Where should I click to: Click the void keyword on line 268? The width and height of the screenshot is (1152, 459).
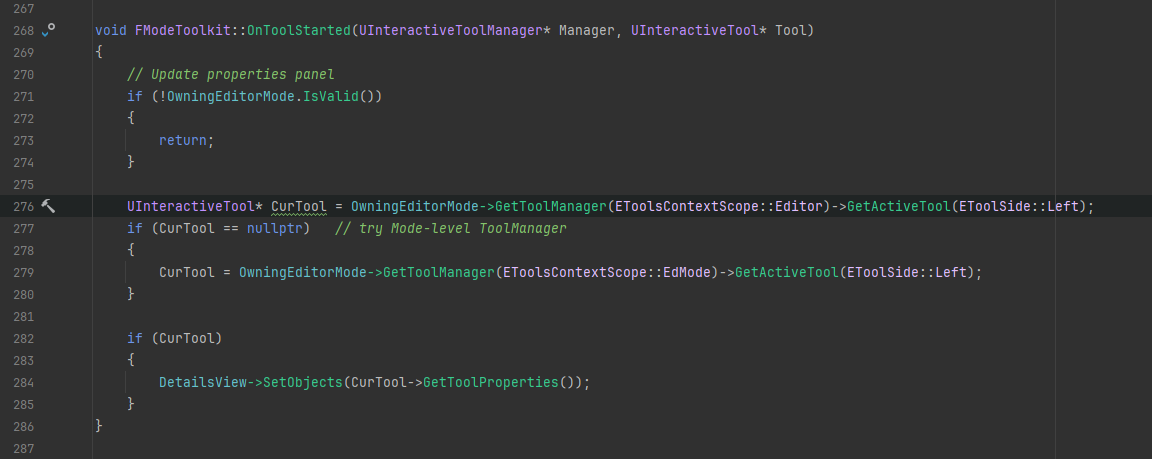(110, 31)
